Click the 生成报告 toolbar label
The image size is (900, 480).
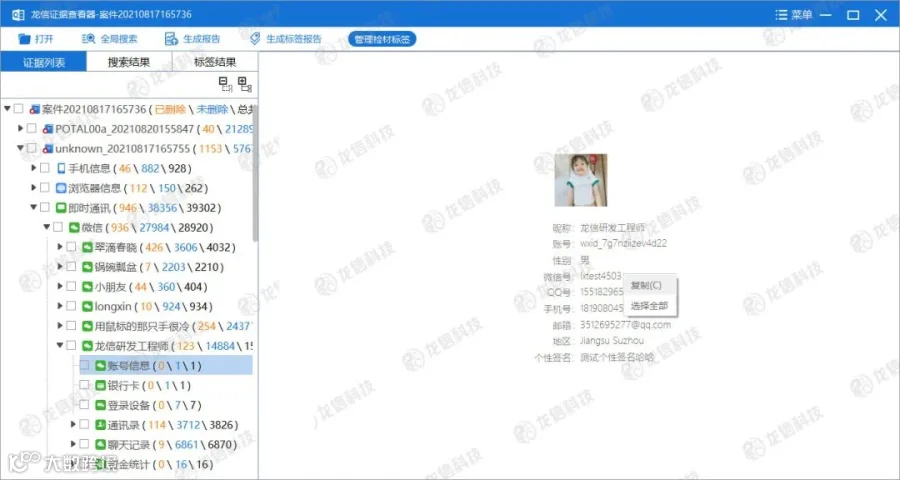pos(201,40)
